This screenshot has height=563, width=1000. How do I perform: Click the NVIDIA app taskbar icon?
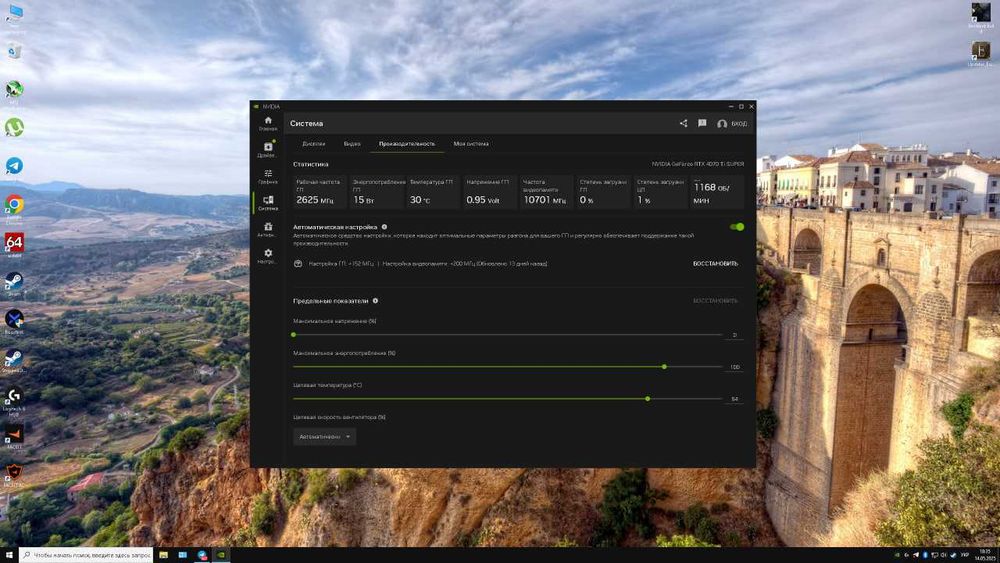tap(221, 555)
